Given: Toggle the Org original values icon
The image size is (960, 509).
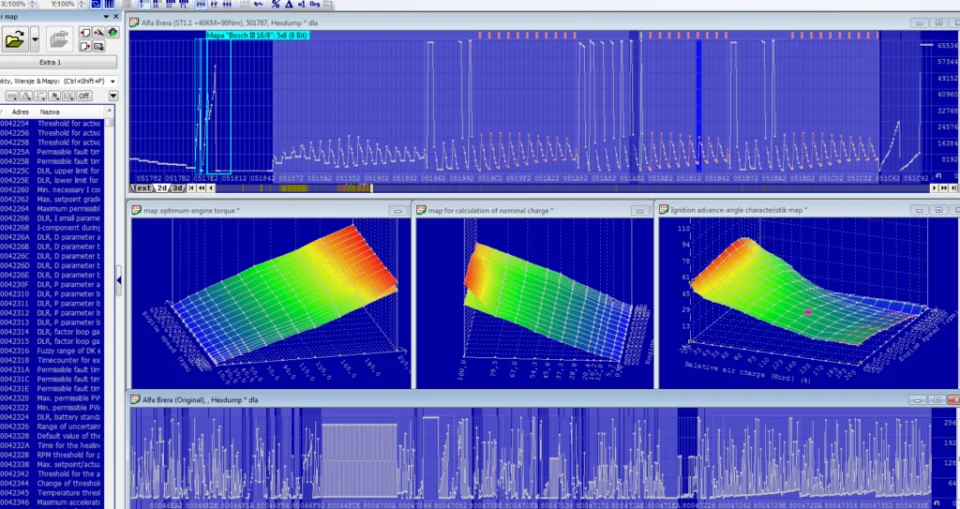Looking at the screenshot, I should coord(315,4).
